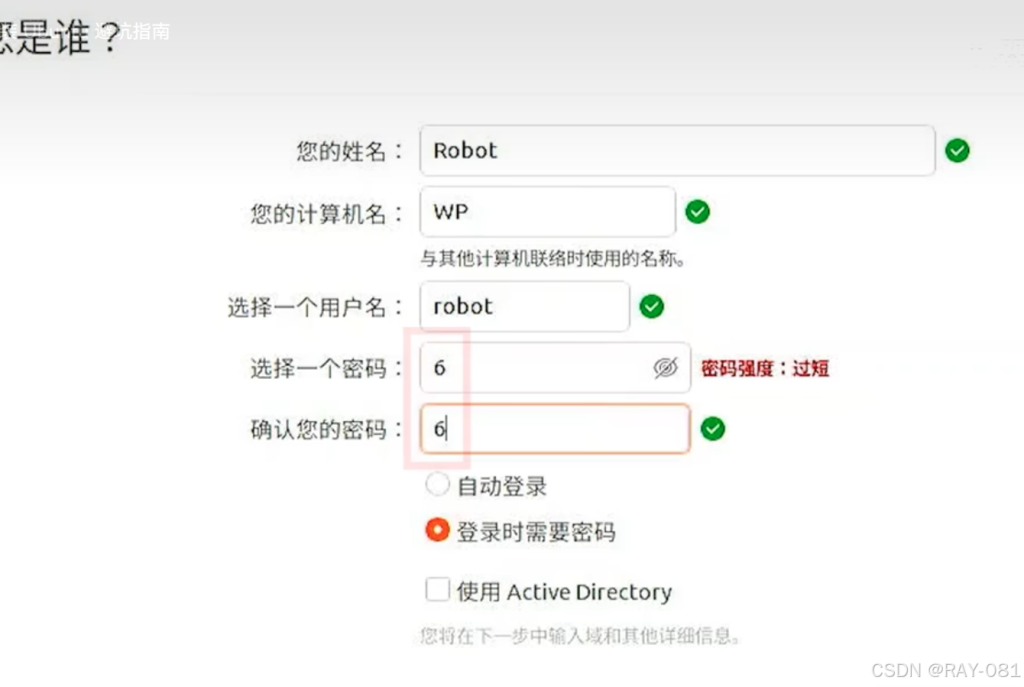Enable the 使用 Active Directory checkbox
Image resolution: width=1024 pixels, height=687 pixels.
click(437, 590)
